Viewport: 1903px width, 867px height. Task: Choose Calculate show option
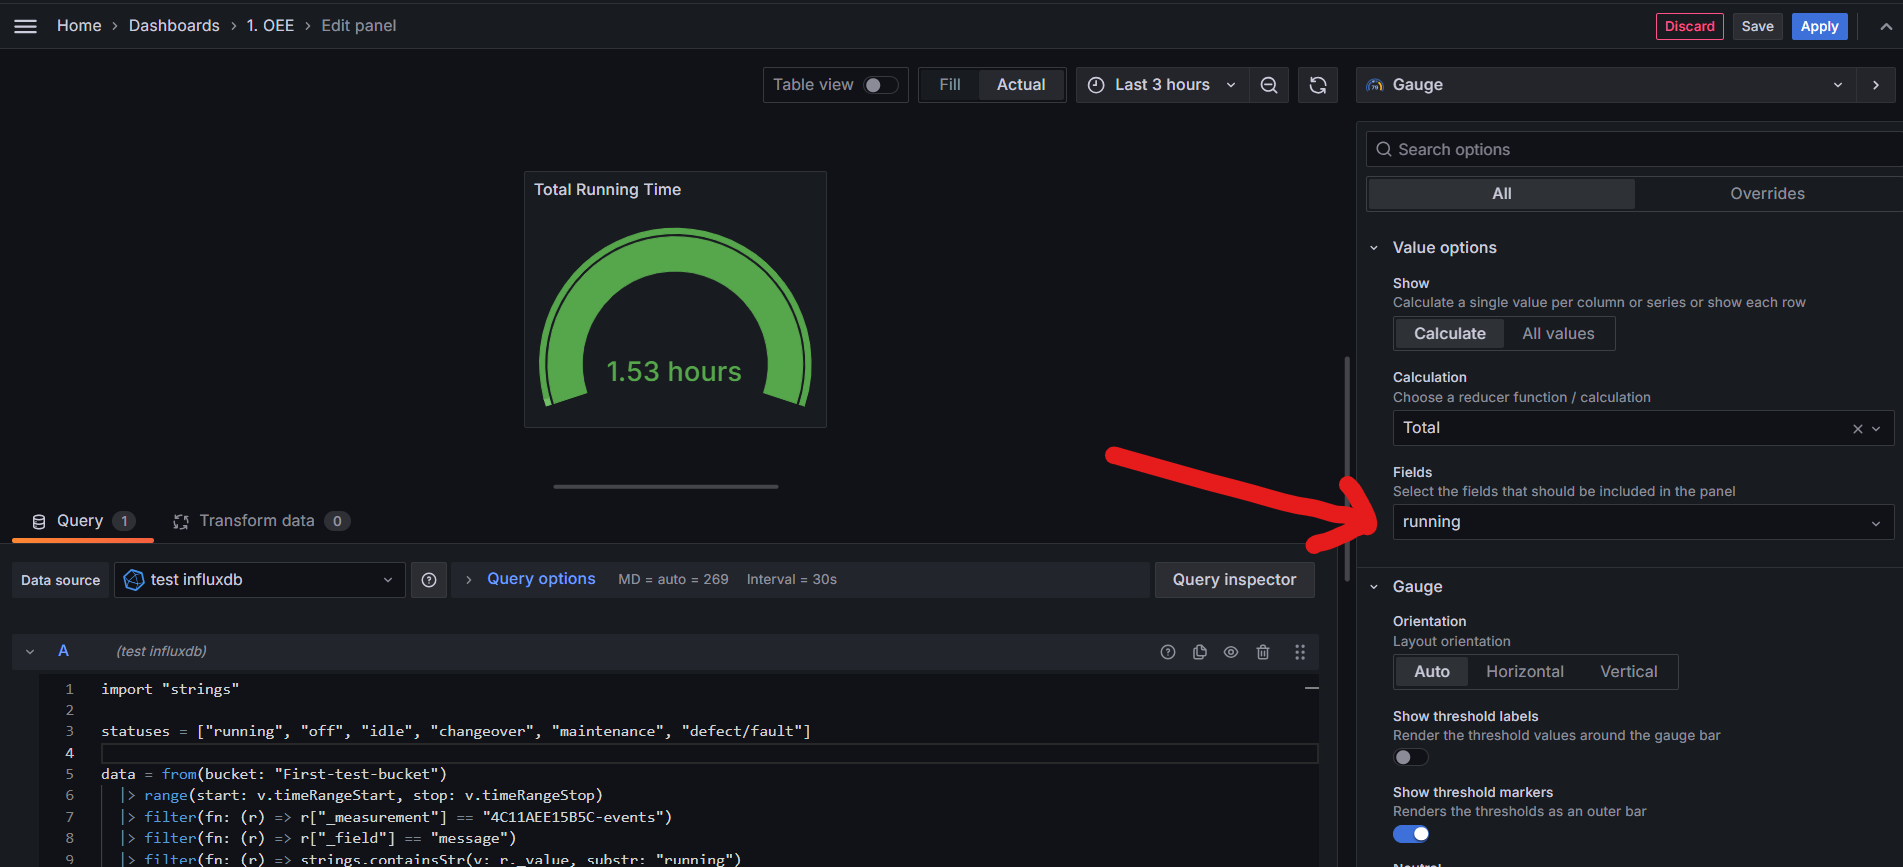[1450, 334]
